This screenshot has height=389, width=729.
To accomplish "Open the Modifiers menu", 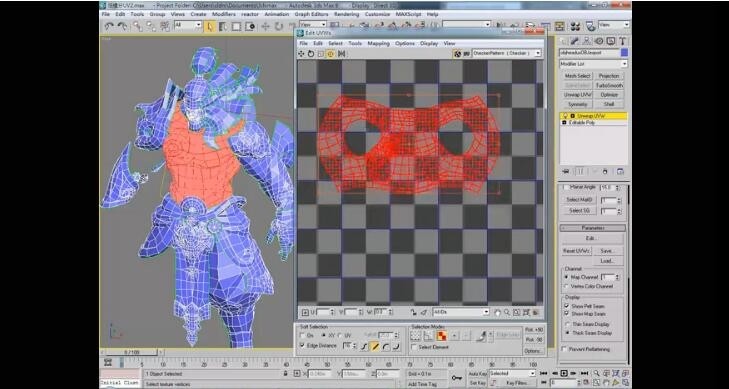I will tap(224, 14).
